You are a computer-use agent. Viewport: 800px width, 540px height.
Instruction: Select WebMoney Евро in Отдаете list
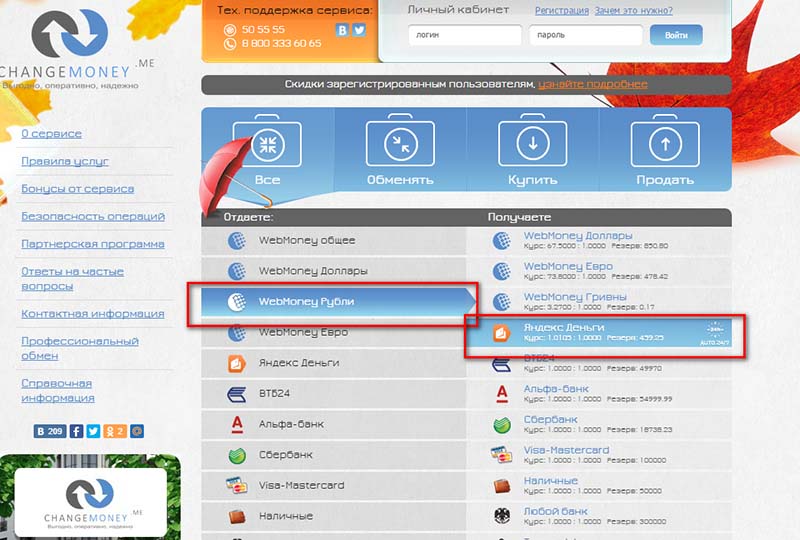click(x=334, y=332)
